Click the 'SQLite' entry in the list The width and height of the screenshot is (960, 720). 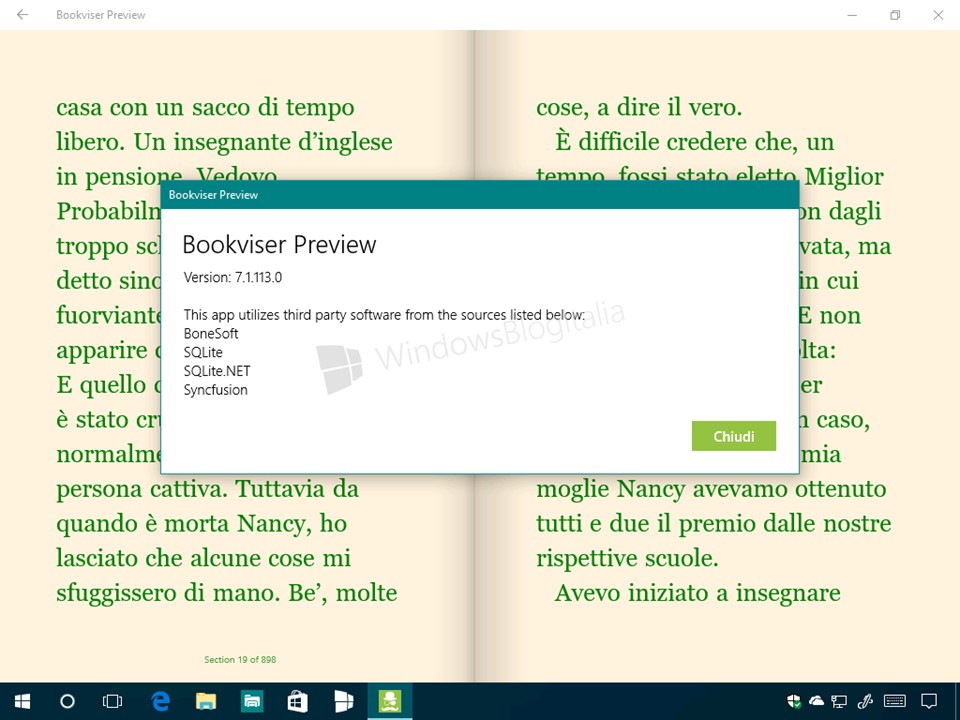tap(203, 353)
